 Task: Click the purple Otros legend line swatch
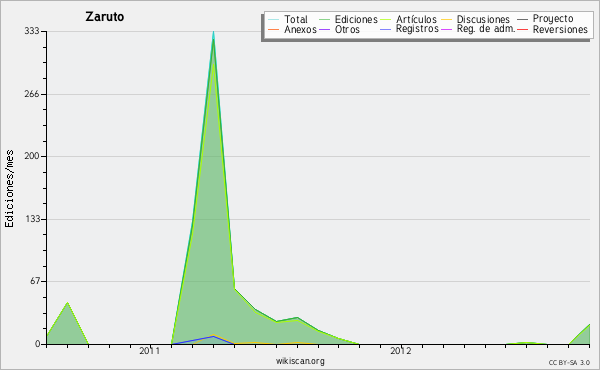[324, 29]
